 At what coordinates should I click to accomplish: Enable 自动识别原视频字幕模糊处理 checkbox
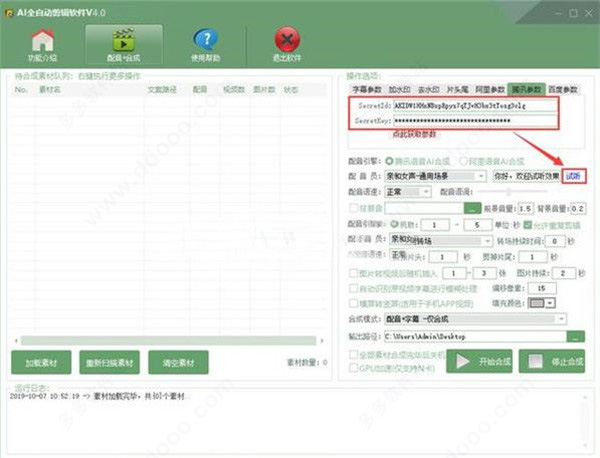coord(353,288)
